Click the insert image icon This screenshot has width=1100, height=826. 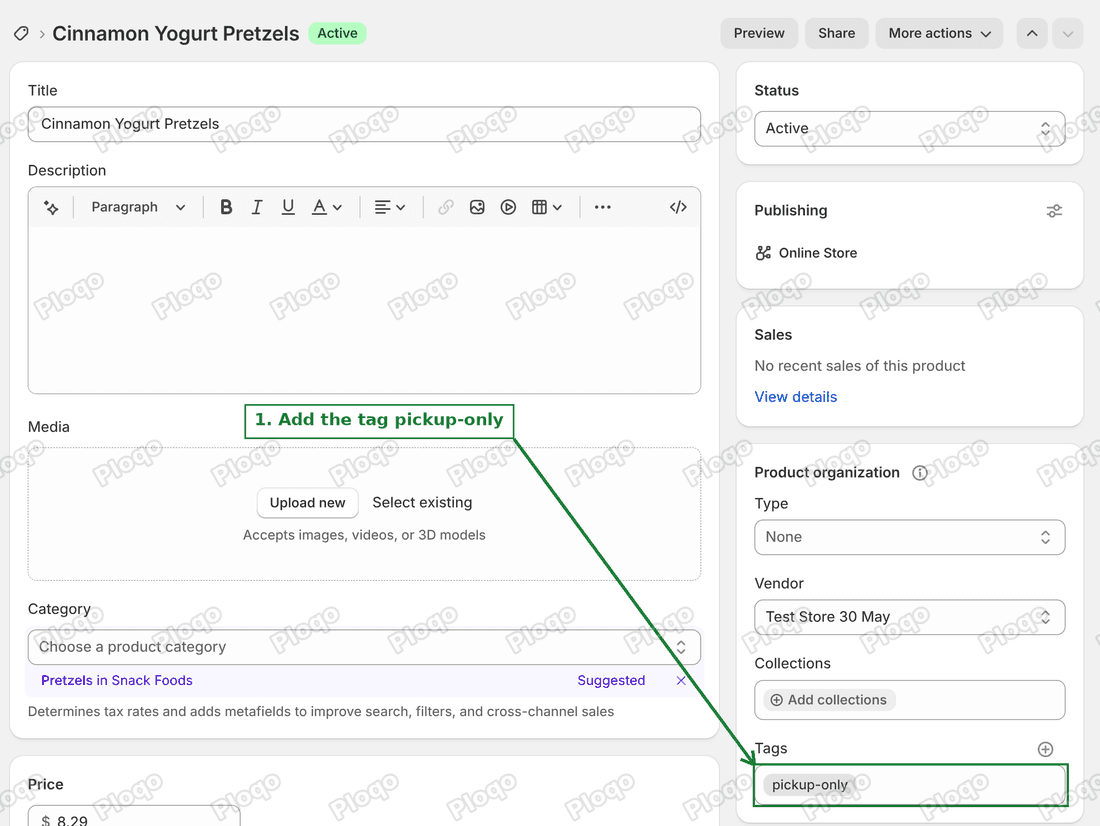pos(477,207)
